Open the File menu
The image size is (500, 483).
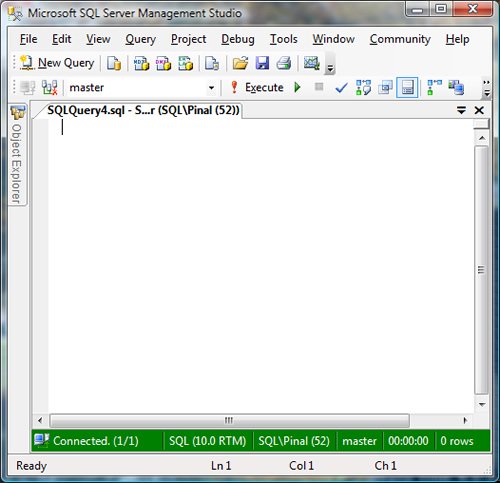click(28, 39)
